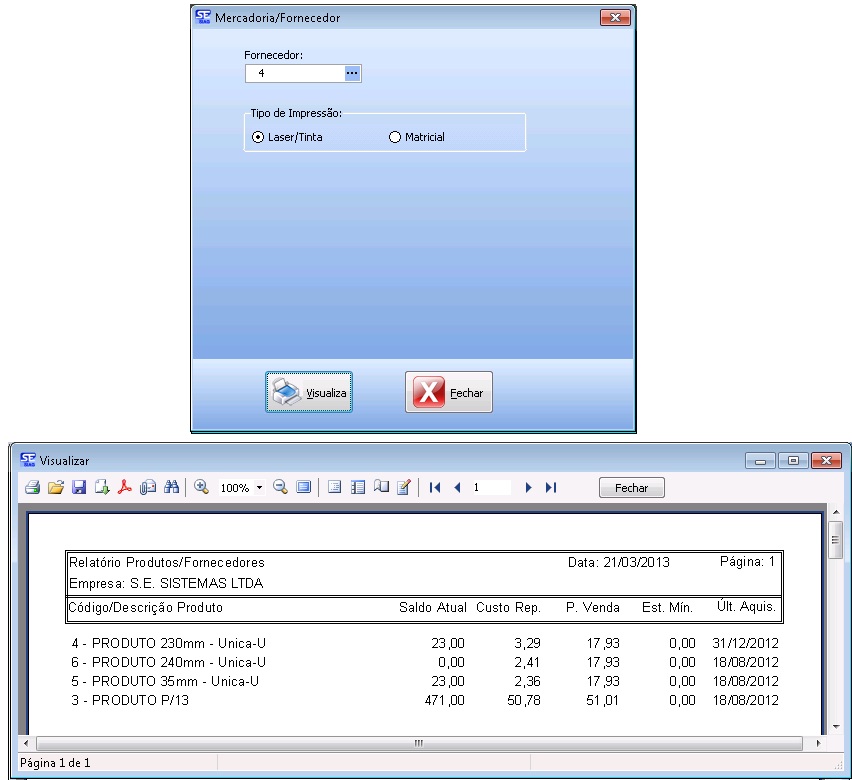Jump to last page of report

tap(550, 488)
